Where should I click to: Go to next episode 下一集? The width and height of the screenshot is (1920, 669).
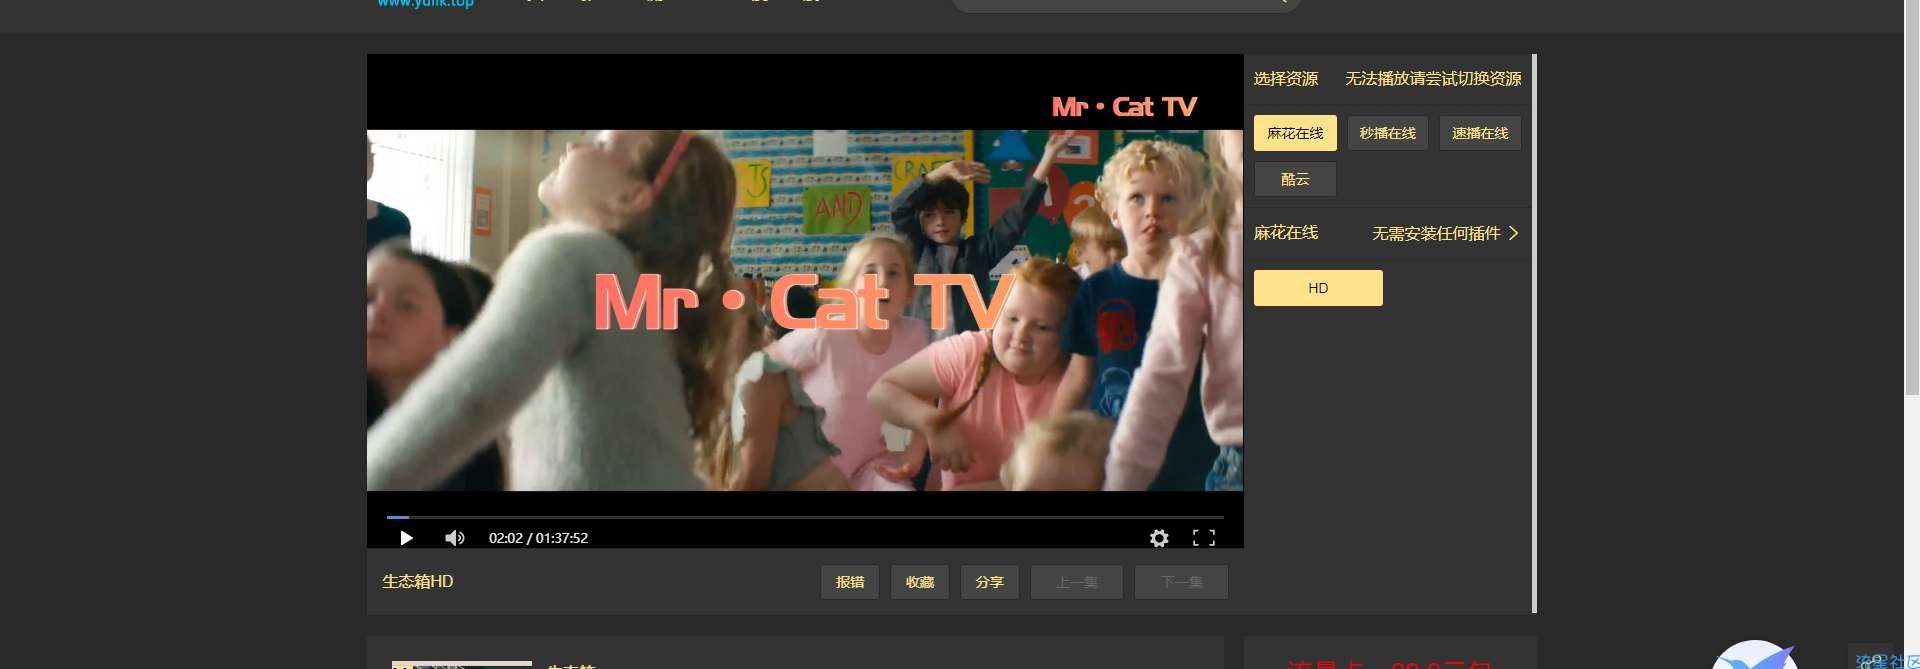tap(1181, 582)
